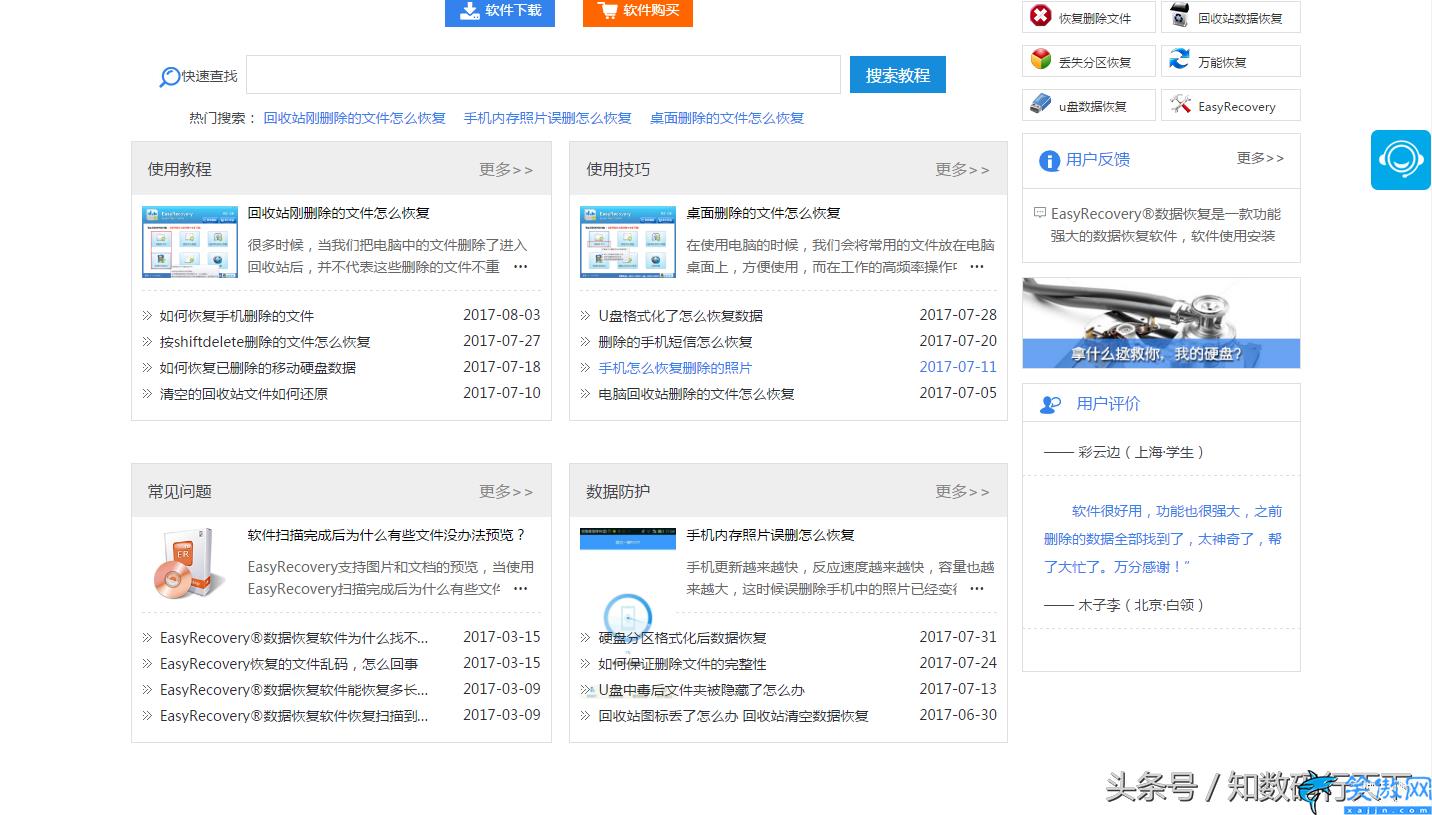Click the EasyRecovery software box thumbnail

coord(190,562)
